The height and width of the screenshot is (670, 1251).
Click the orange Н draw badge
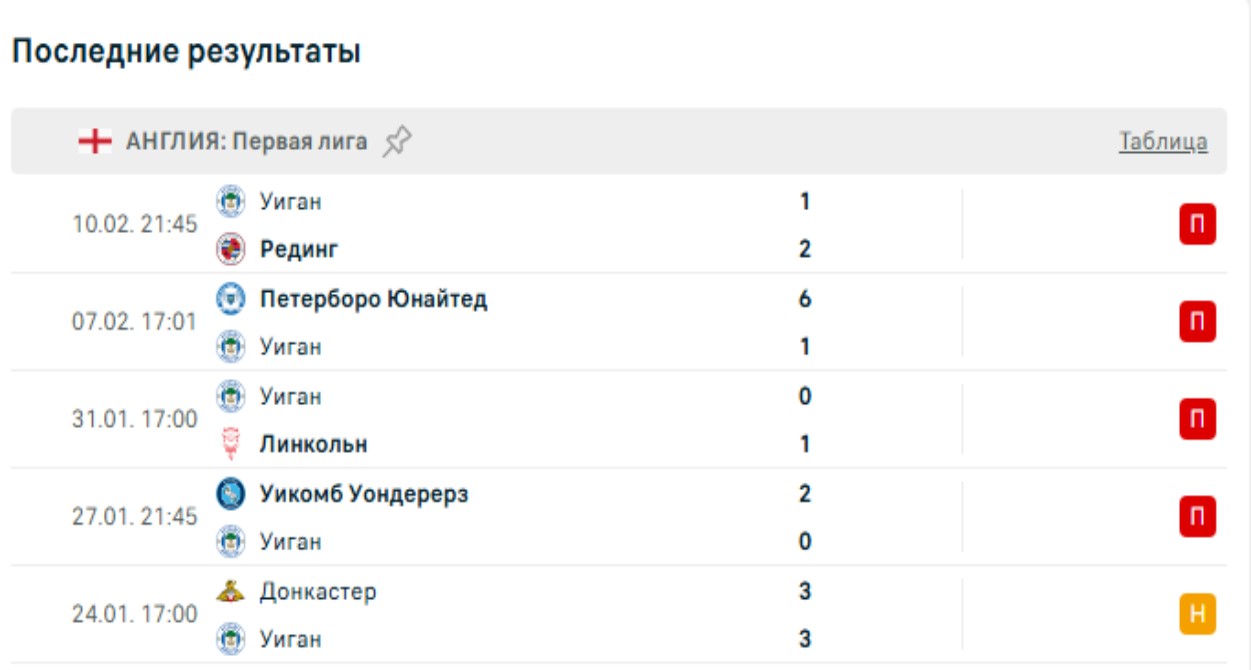tap(1197, 614)
